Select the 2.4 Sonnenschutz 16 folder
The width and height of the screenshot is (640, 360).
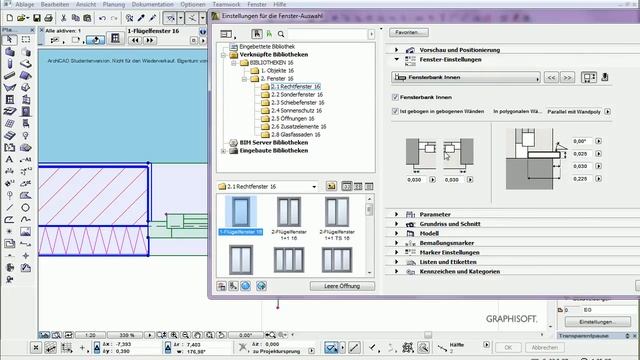[296, 111]
